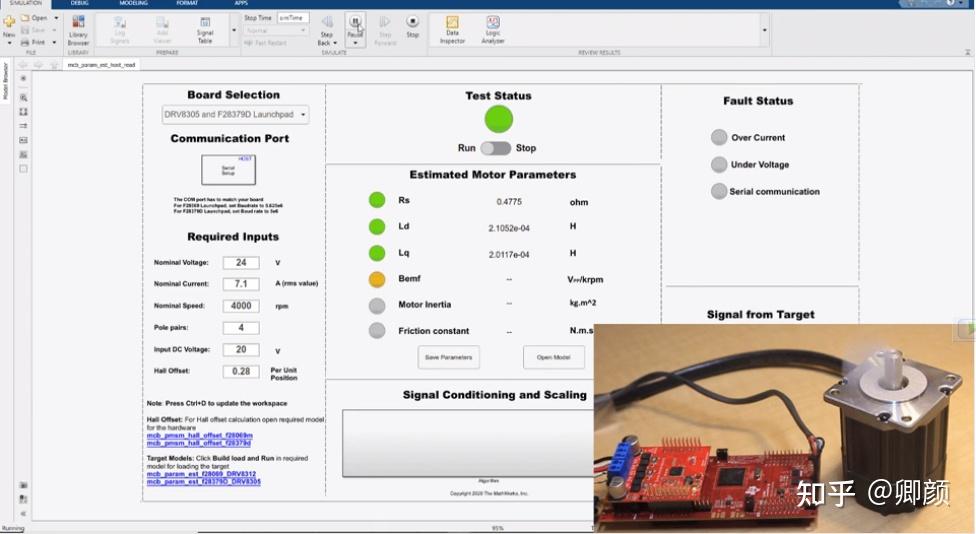976x534 pixels.
Task: Open the mcb_pmsm_hall_offset_f28069m link
Action: click(200, 436)
